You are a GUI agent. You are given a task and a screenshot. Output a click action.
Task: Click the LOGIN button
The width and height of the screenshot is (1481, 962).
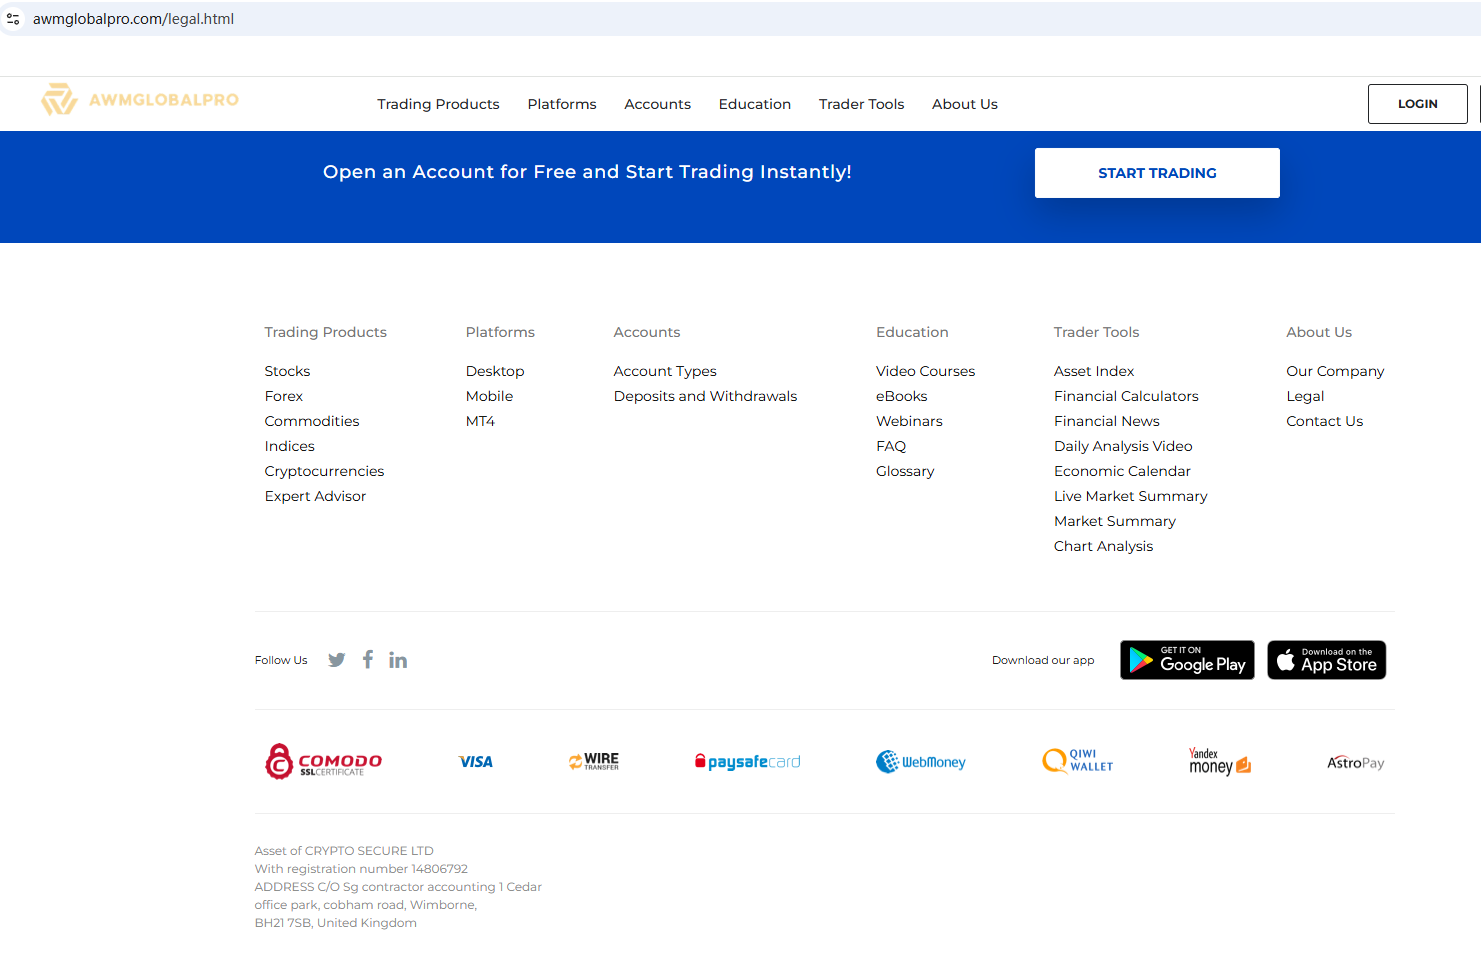[x=1417, y=104]
